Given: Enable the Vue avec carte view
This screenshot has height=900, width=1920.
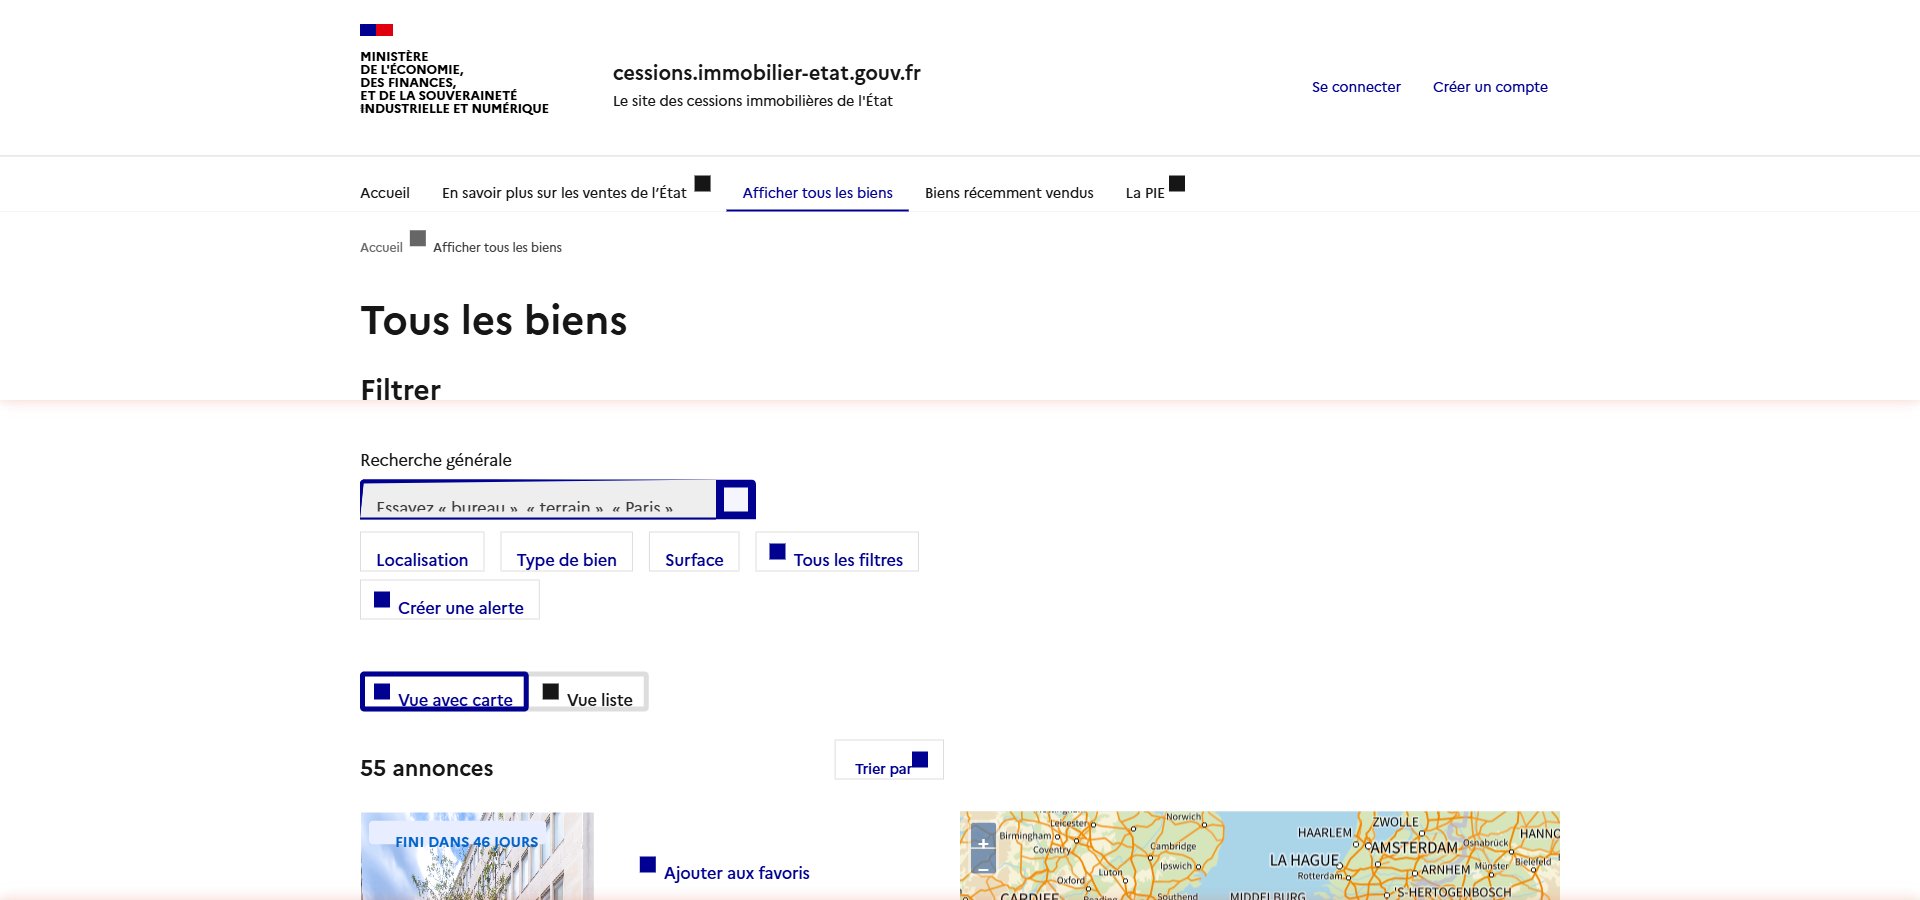Looking at the screenshot, I should 444,692.
